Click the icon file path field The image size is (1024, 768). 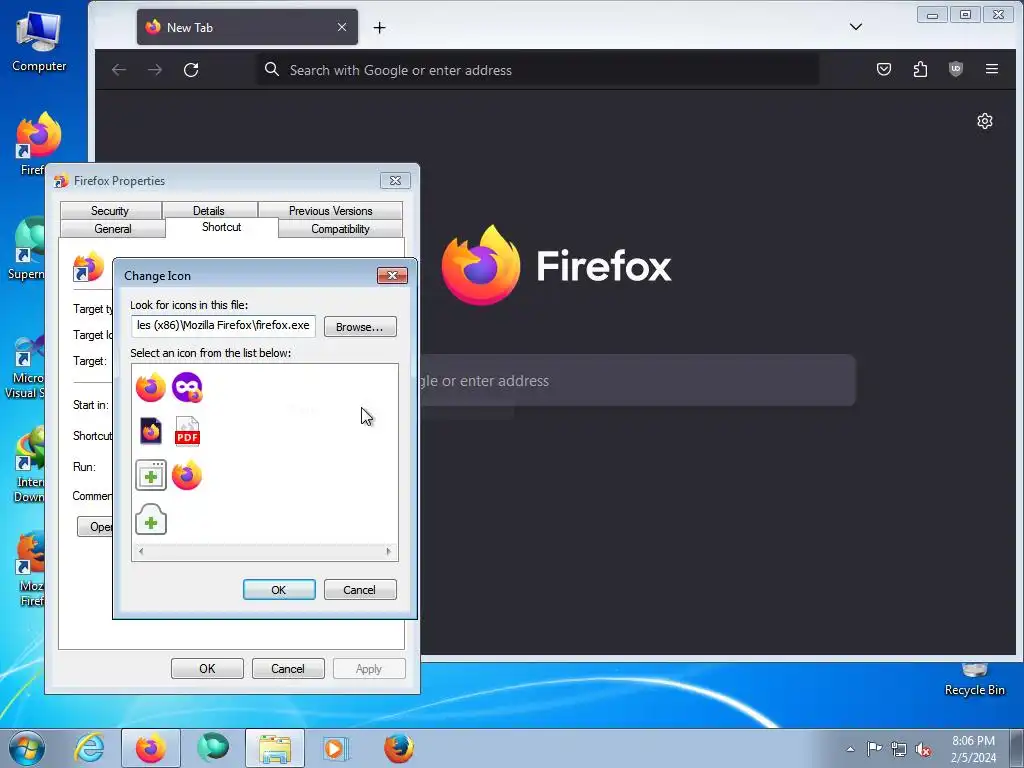[223, 325]
